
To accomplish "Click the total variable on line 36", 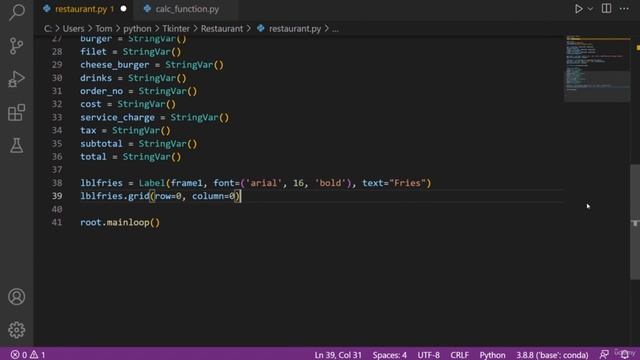I will click(x=93, y=157).
